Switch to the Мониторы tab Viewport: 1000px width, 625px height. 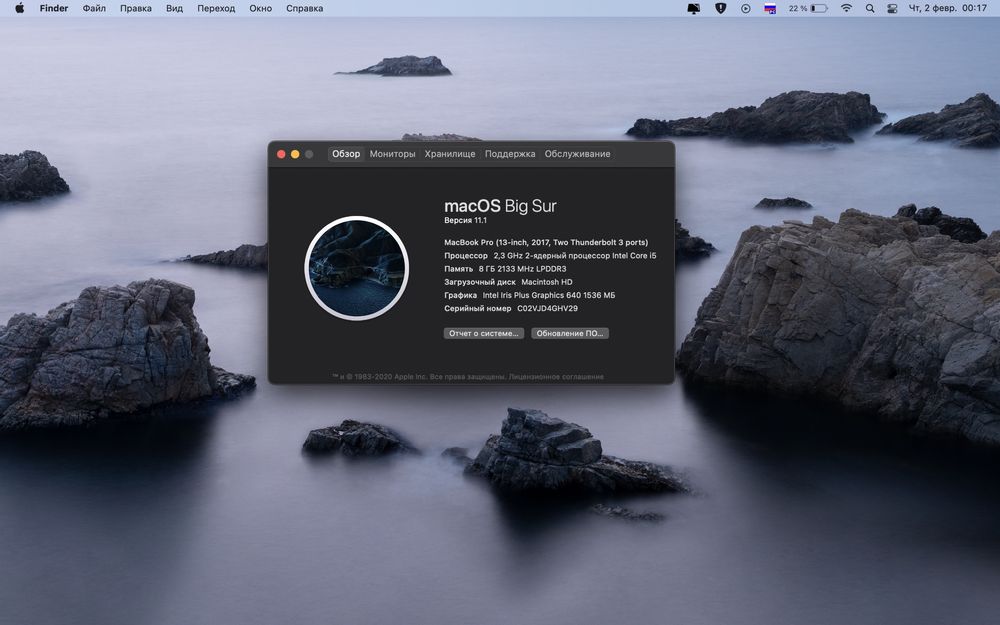392,154
